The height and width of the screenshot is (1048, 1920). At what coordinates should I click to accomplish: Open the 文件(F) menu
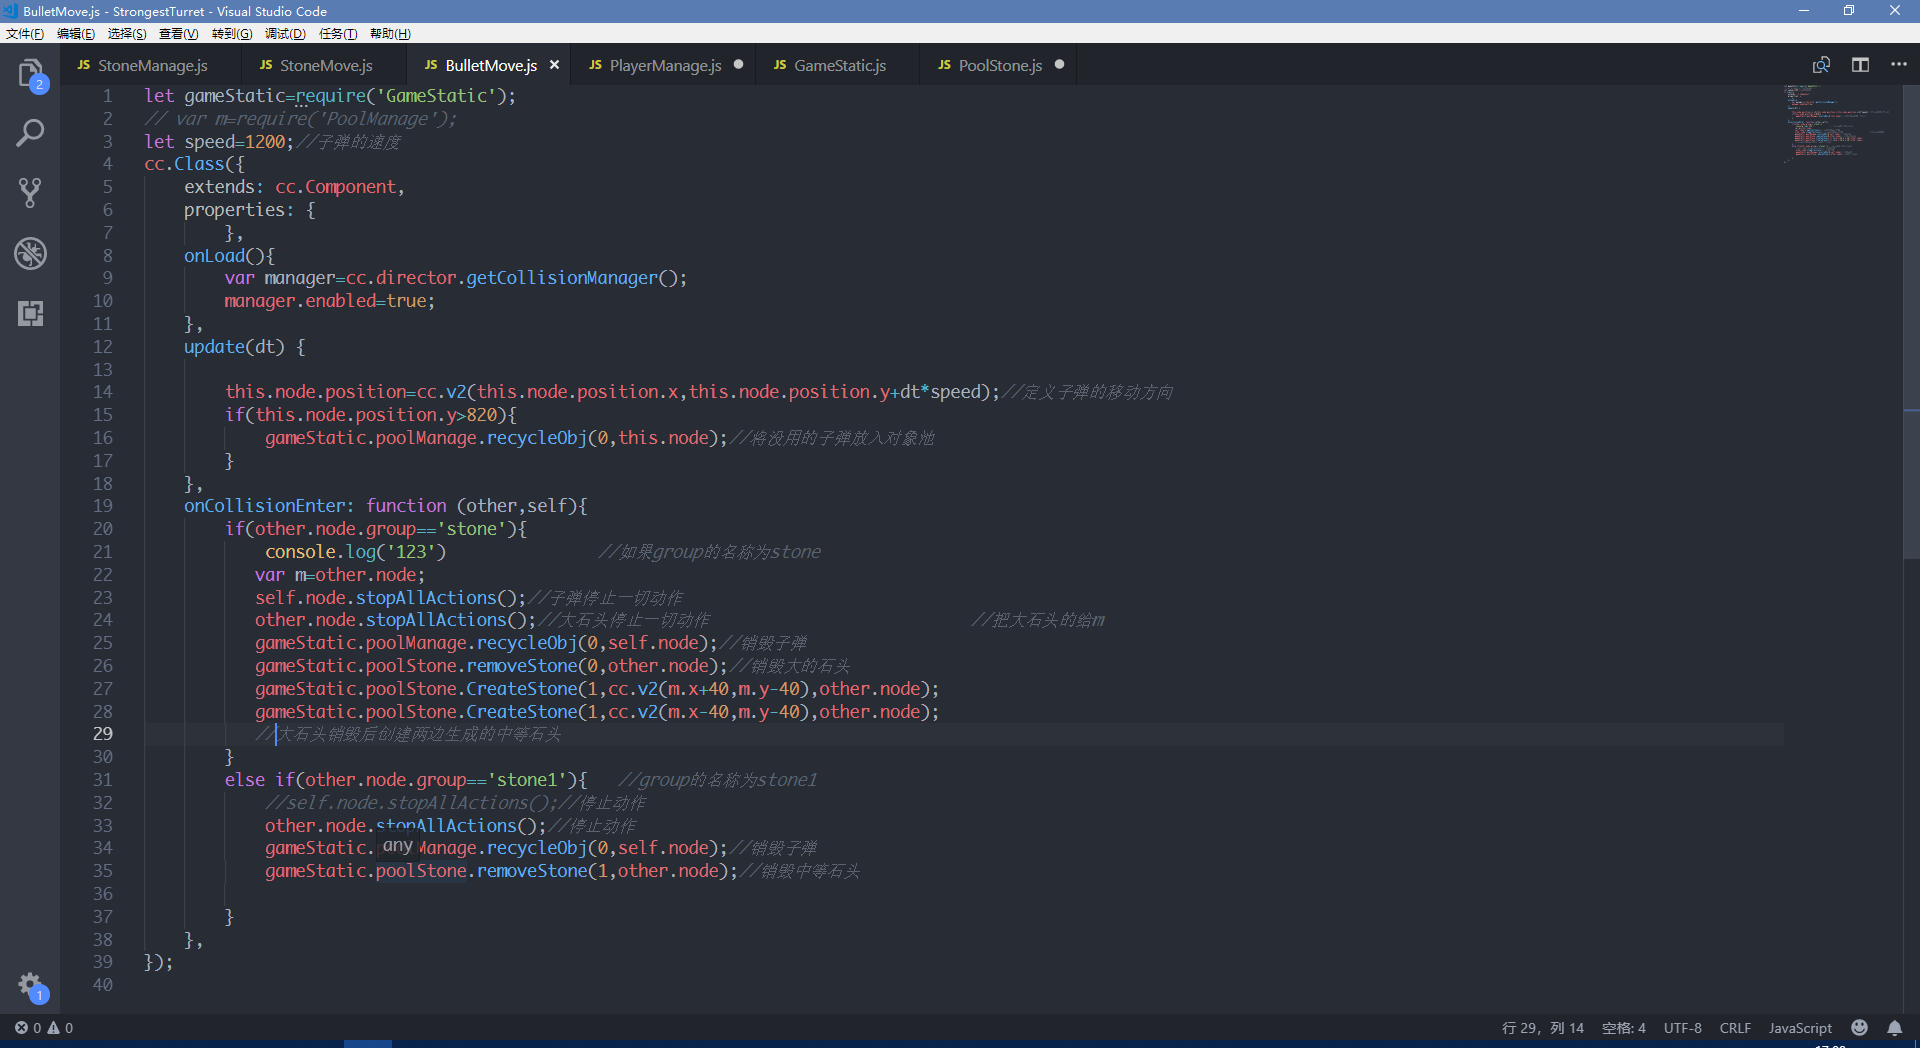(25, 34)
